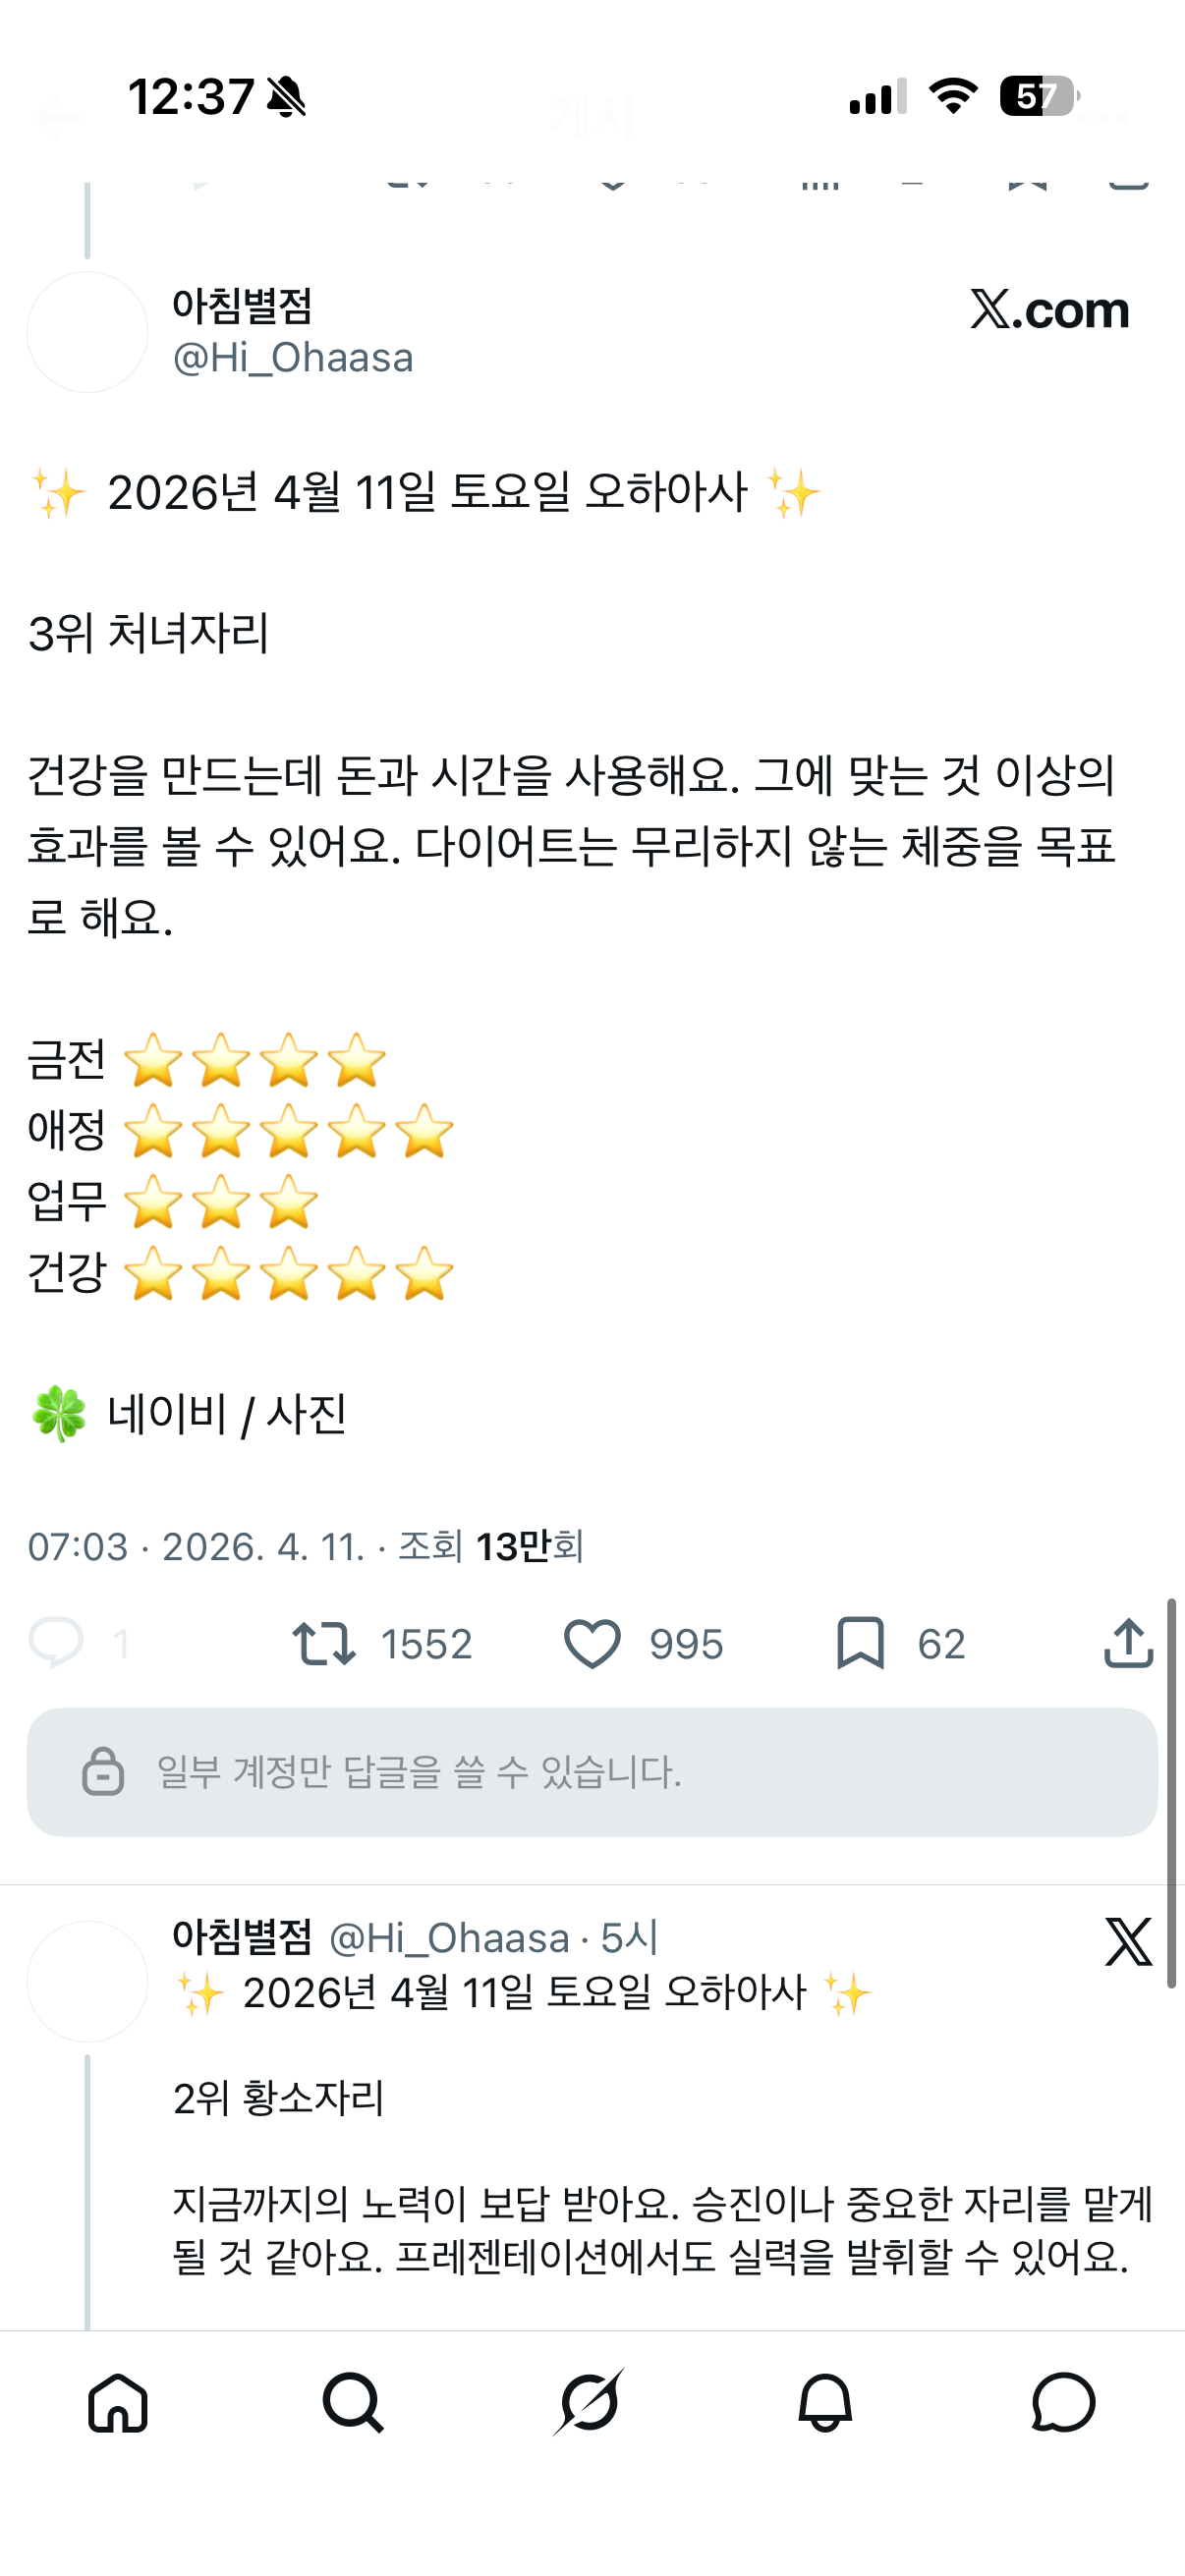Tap the 아침별점 name on 2위 post

[x=242, y=1937]
